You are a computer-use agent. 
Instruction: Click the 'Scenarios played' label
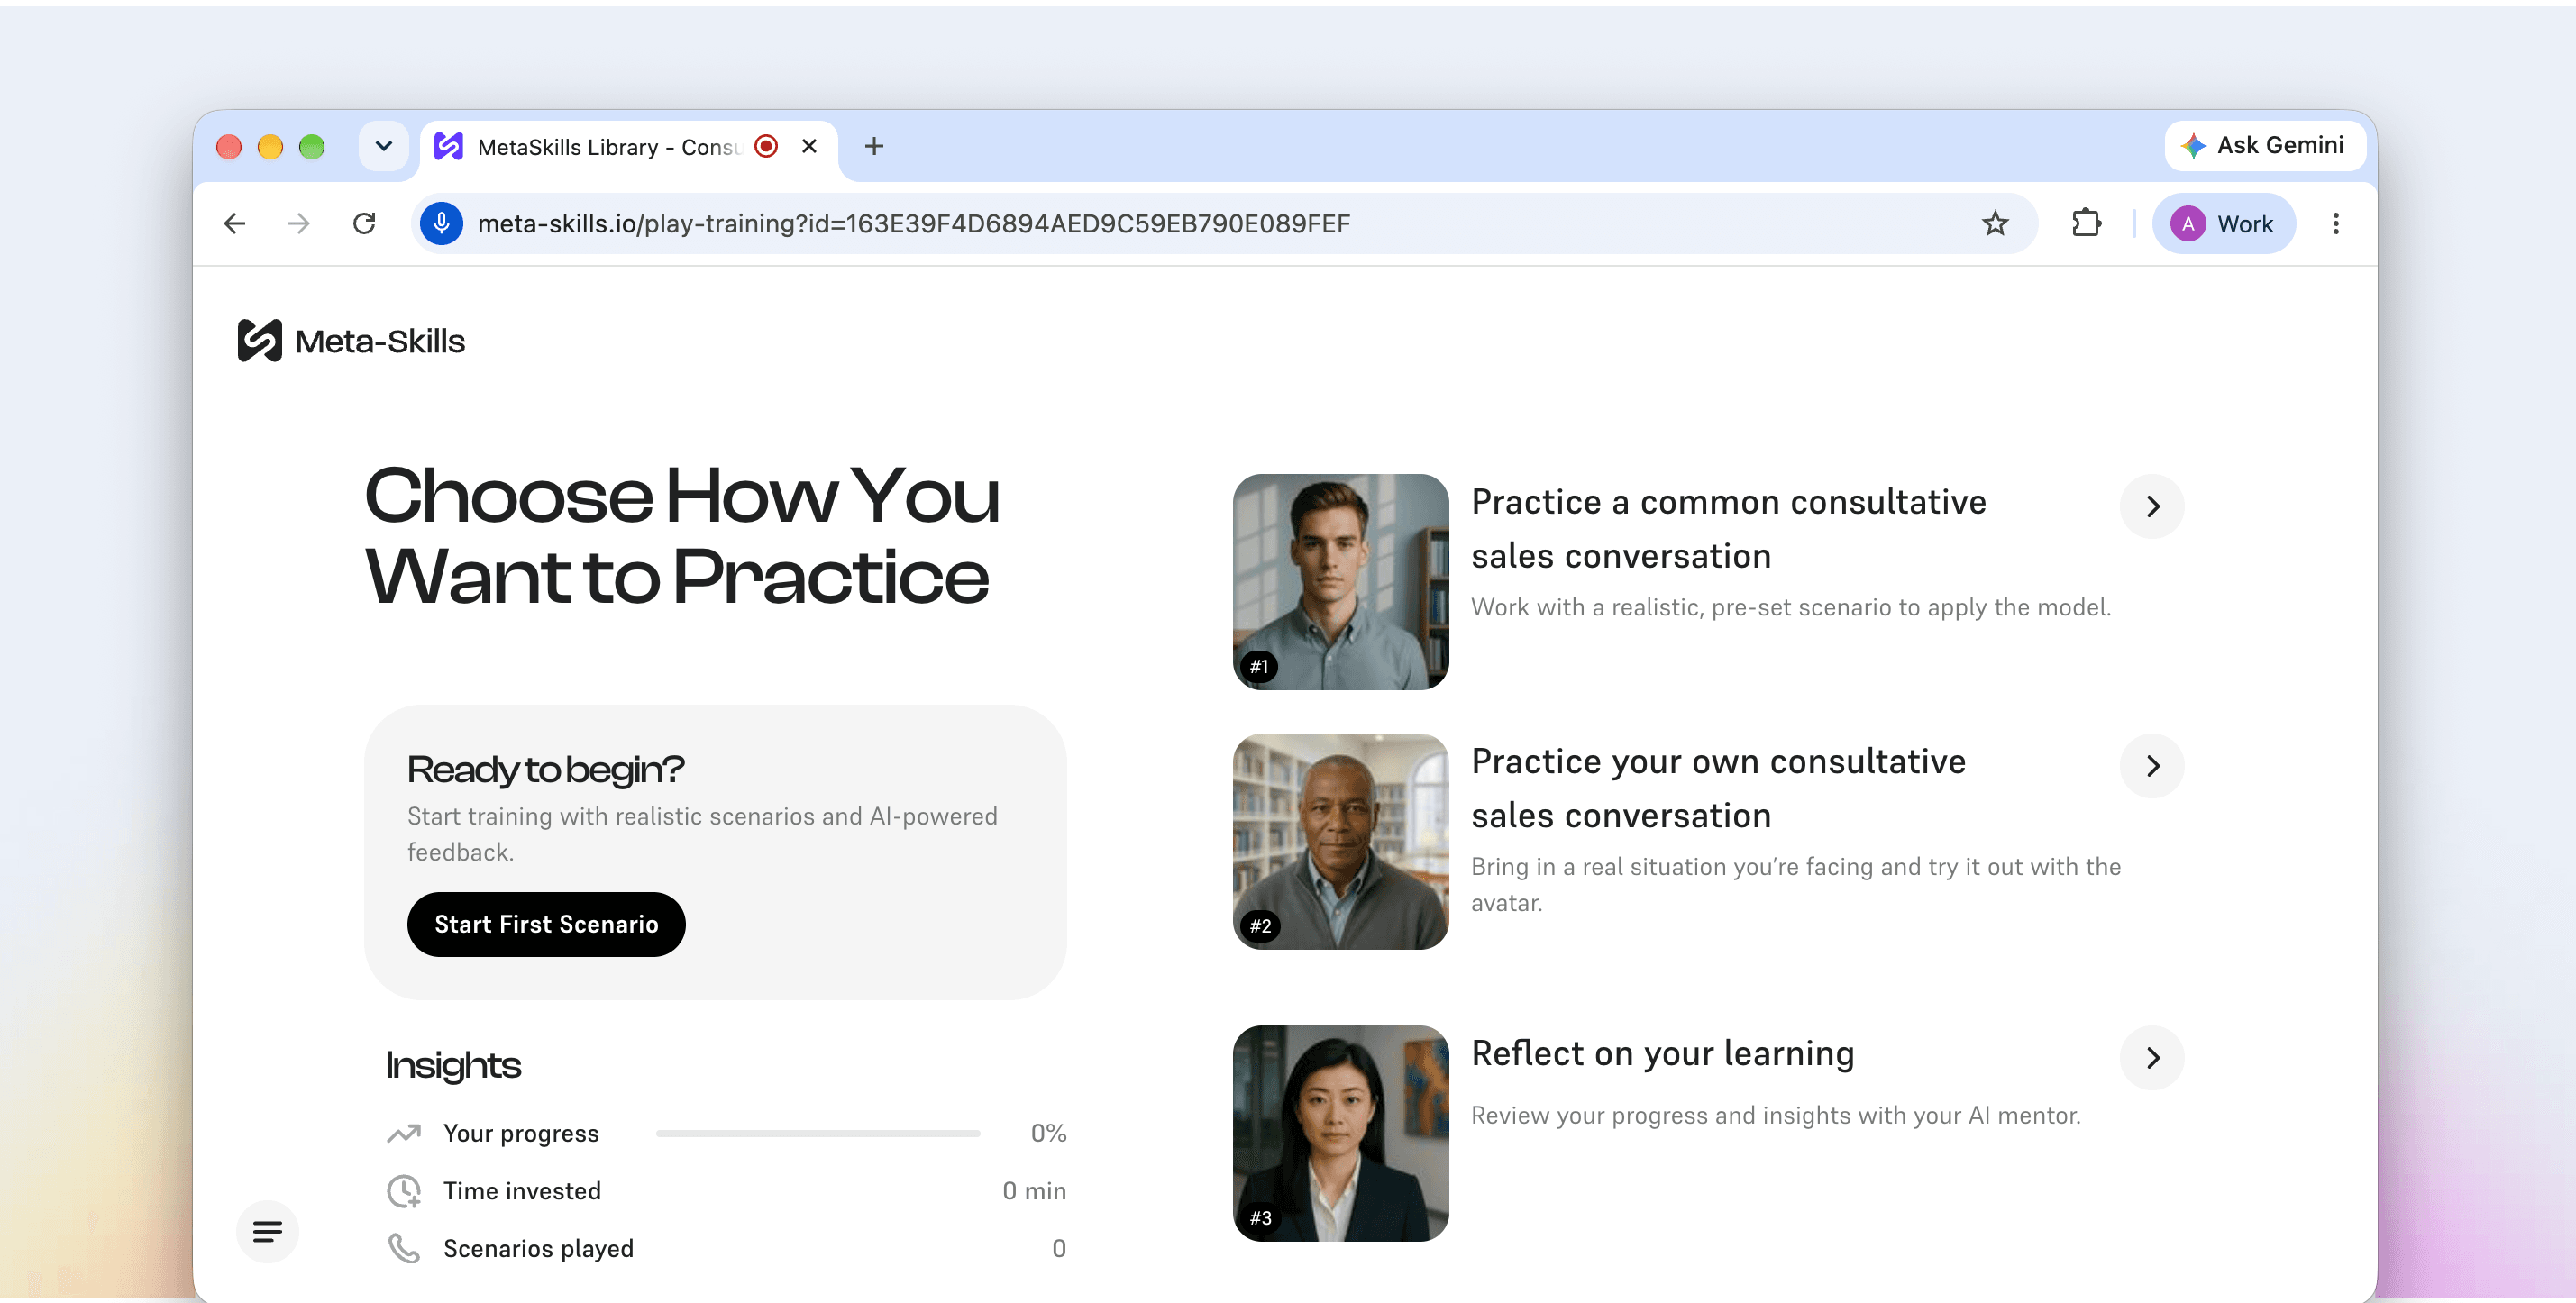538,1248
